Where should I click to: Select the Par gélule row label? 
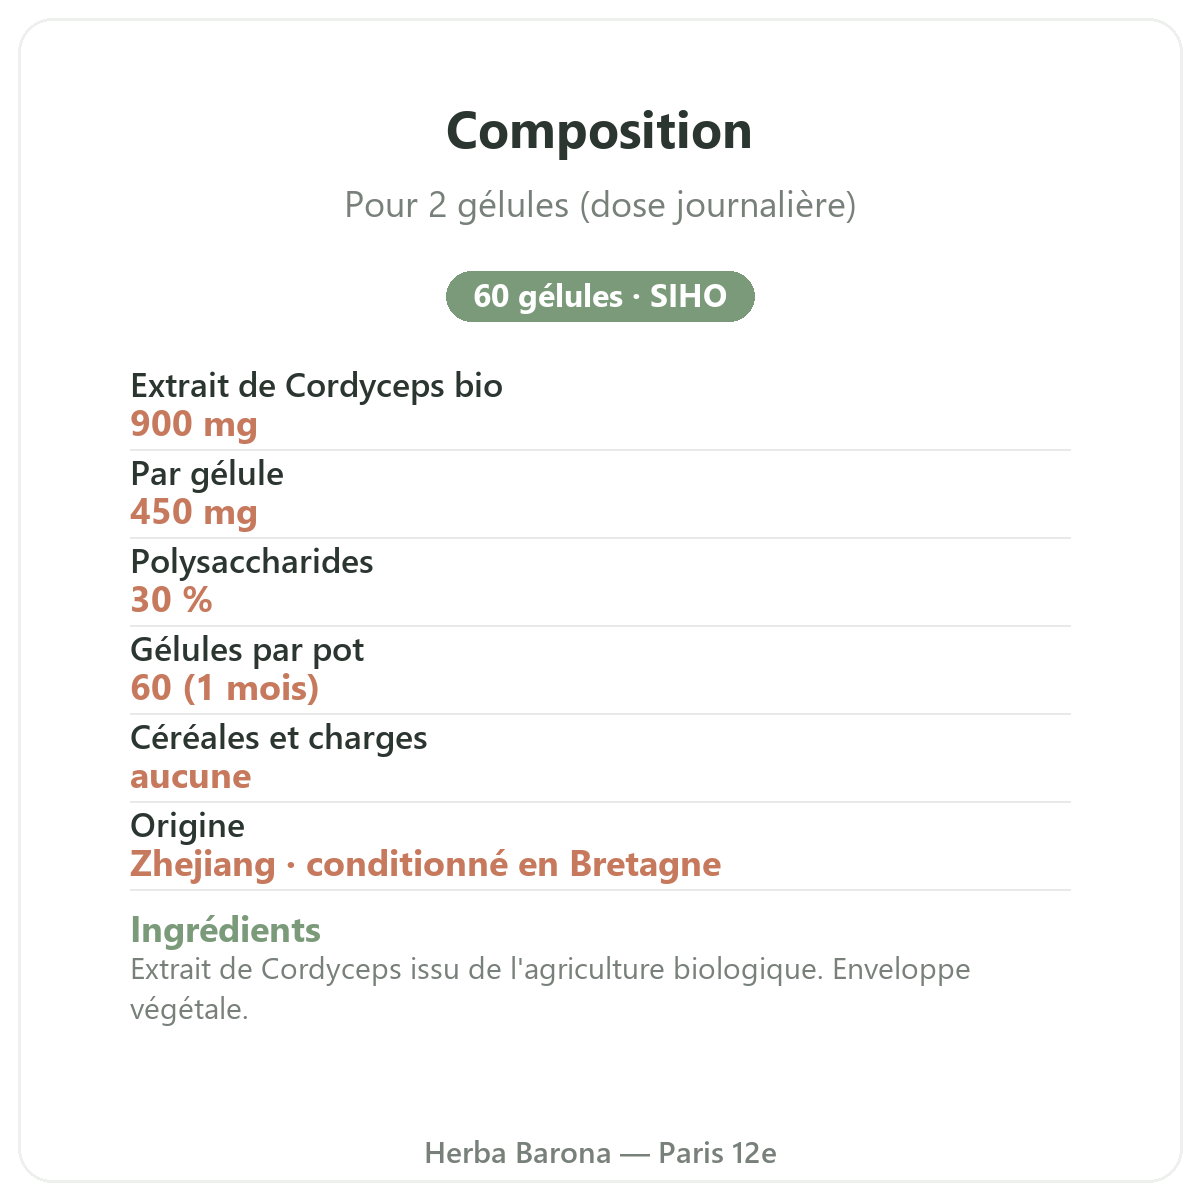click(207, 474)
